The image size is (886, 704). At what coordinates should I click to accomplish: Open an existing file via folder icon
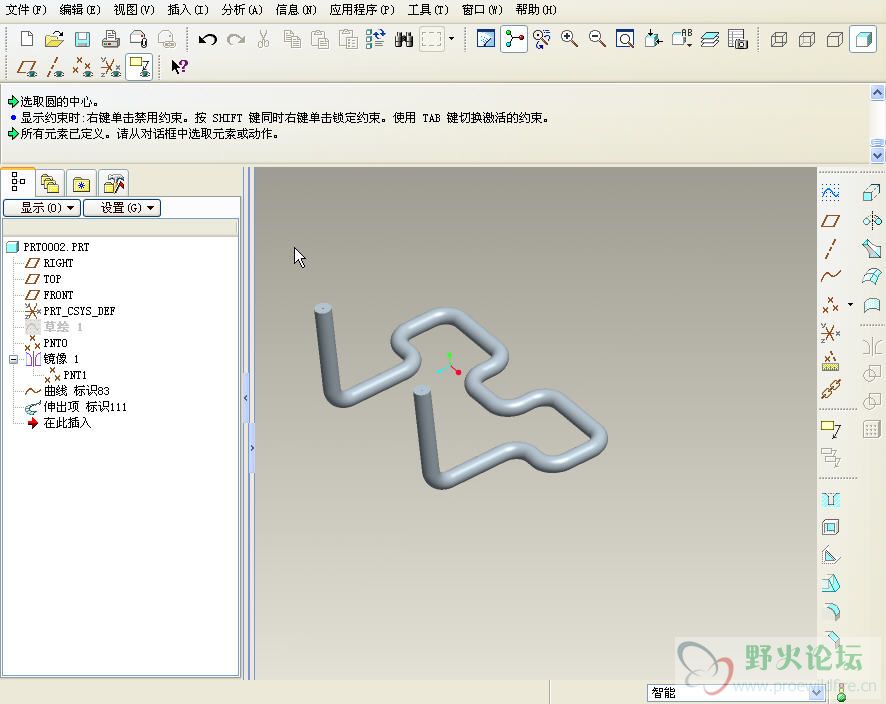click(x=54, y=39)
